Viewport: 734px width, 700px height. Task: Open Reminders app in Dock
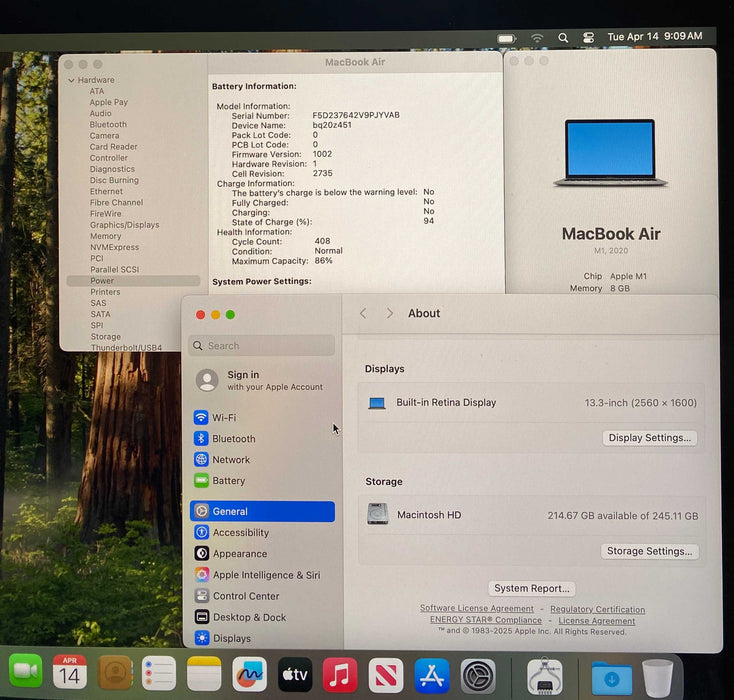tap(159, 673)
